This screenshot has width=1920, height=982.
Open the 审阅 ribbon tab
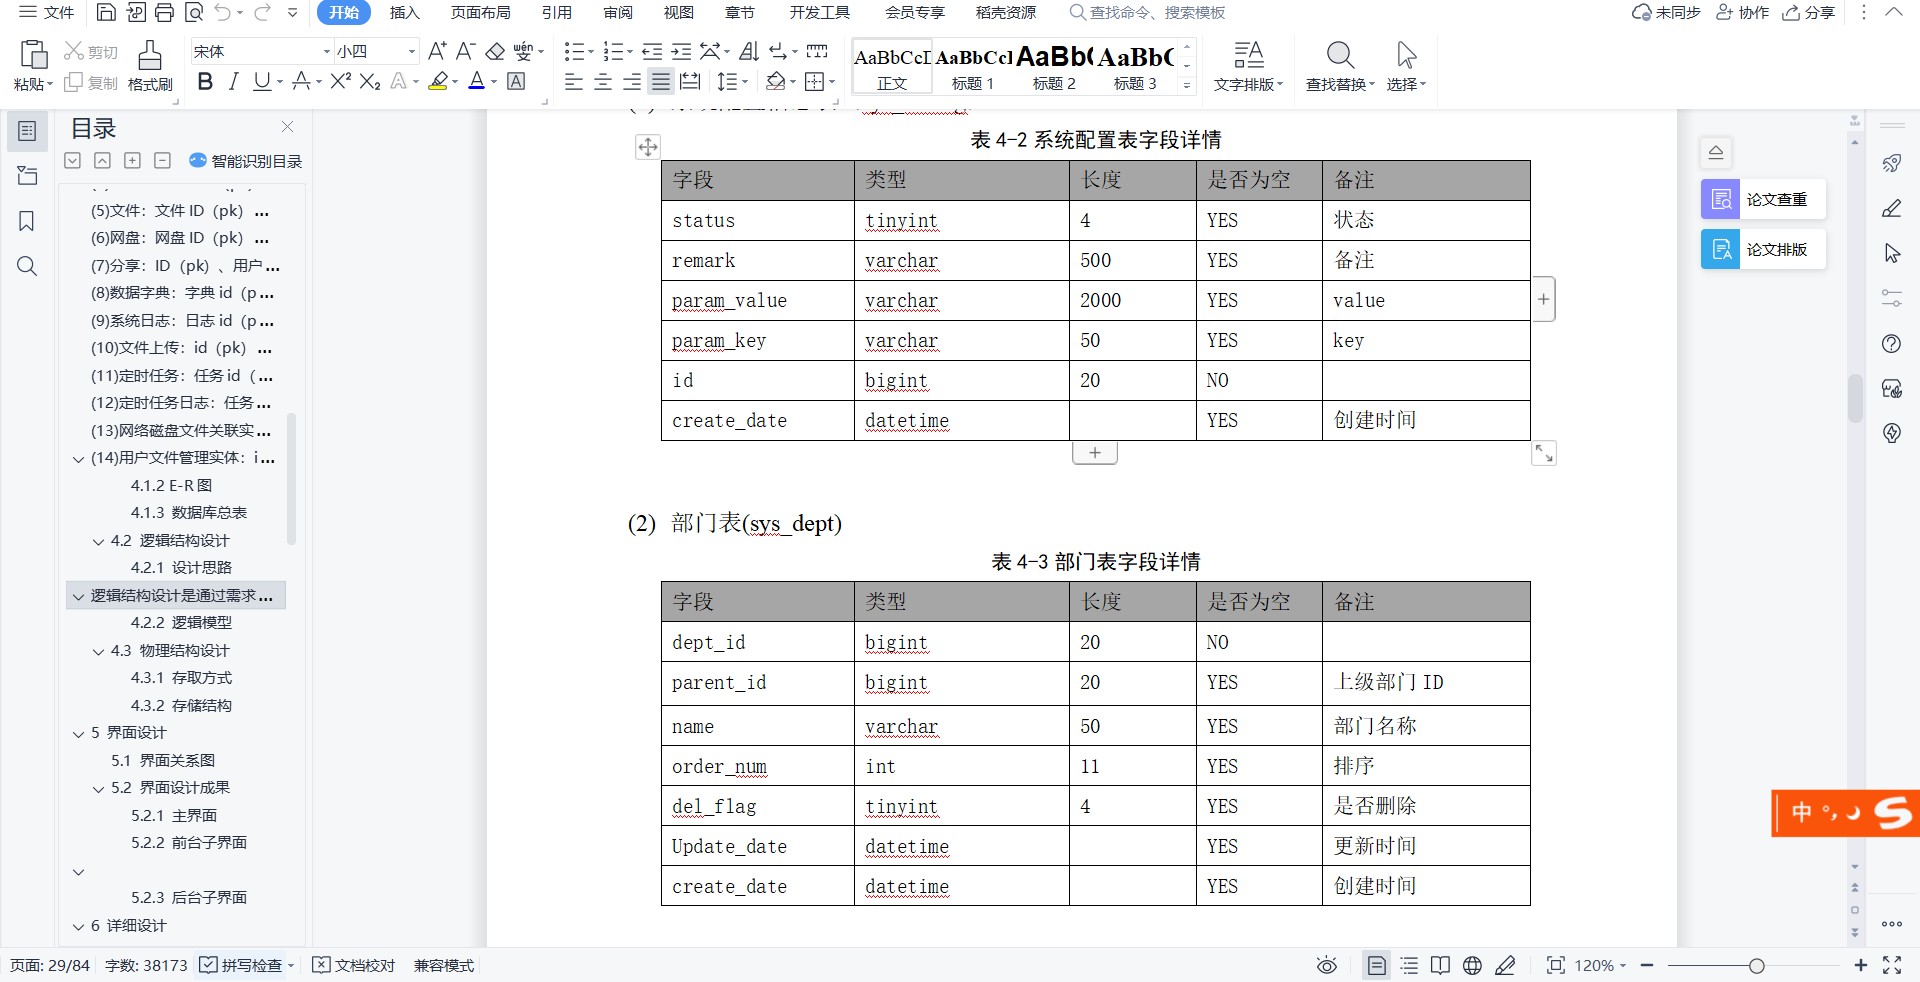tap(618, 13)
